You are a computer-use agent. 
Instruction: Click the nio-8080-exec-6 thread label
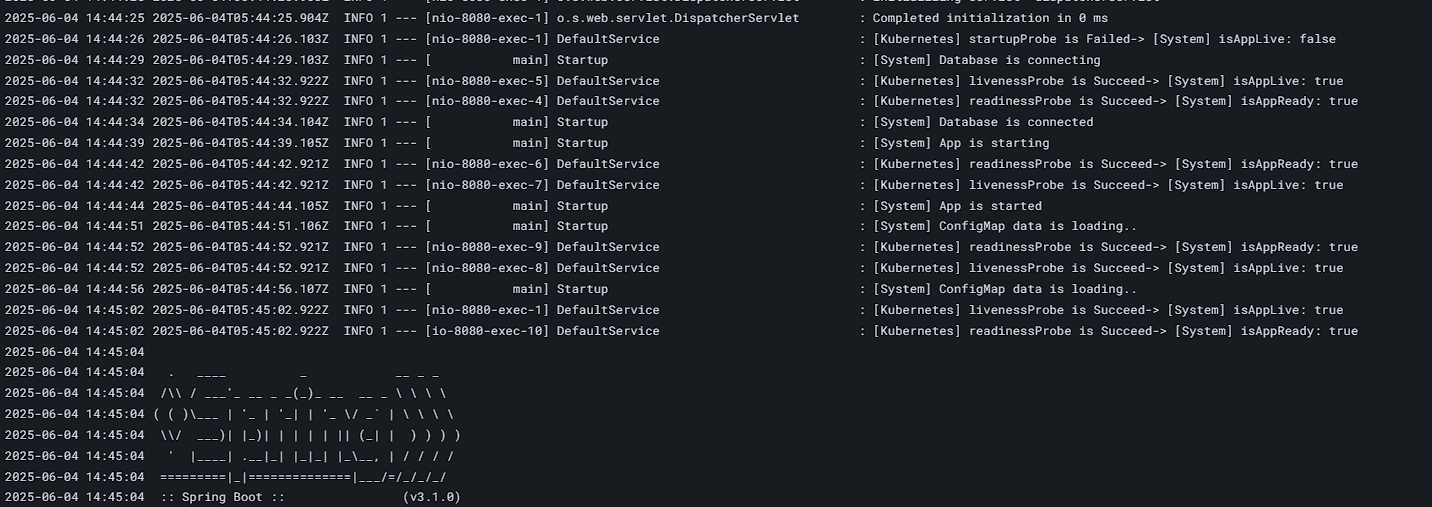487,164
